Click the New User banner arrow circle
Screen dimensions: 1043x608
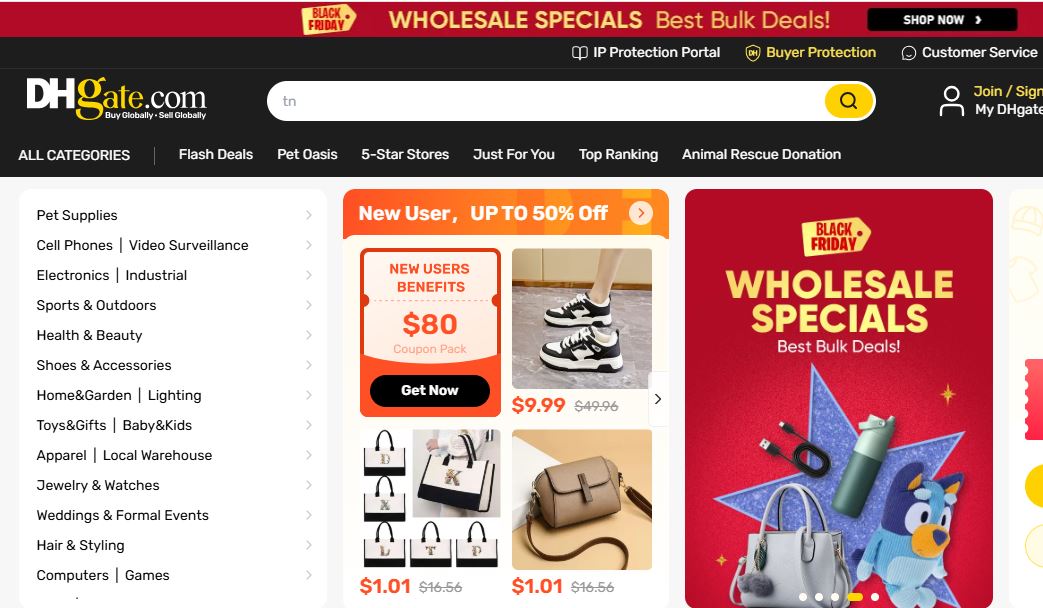coord(641,213)
